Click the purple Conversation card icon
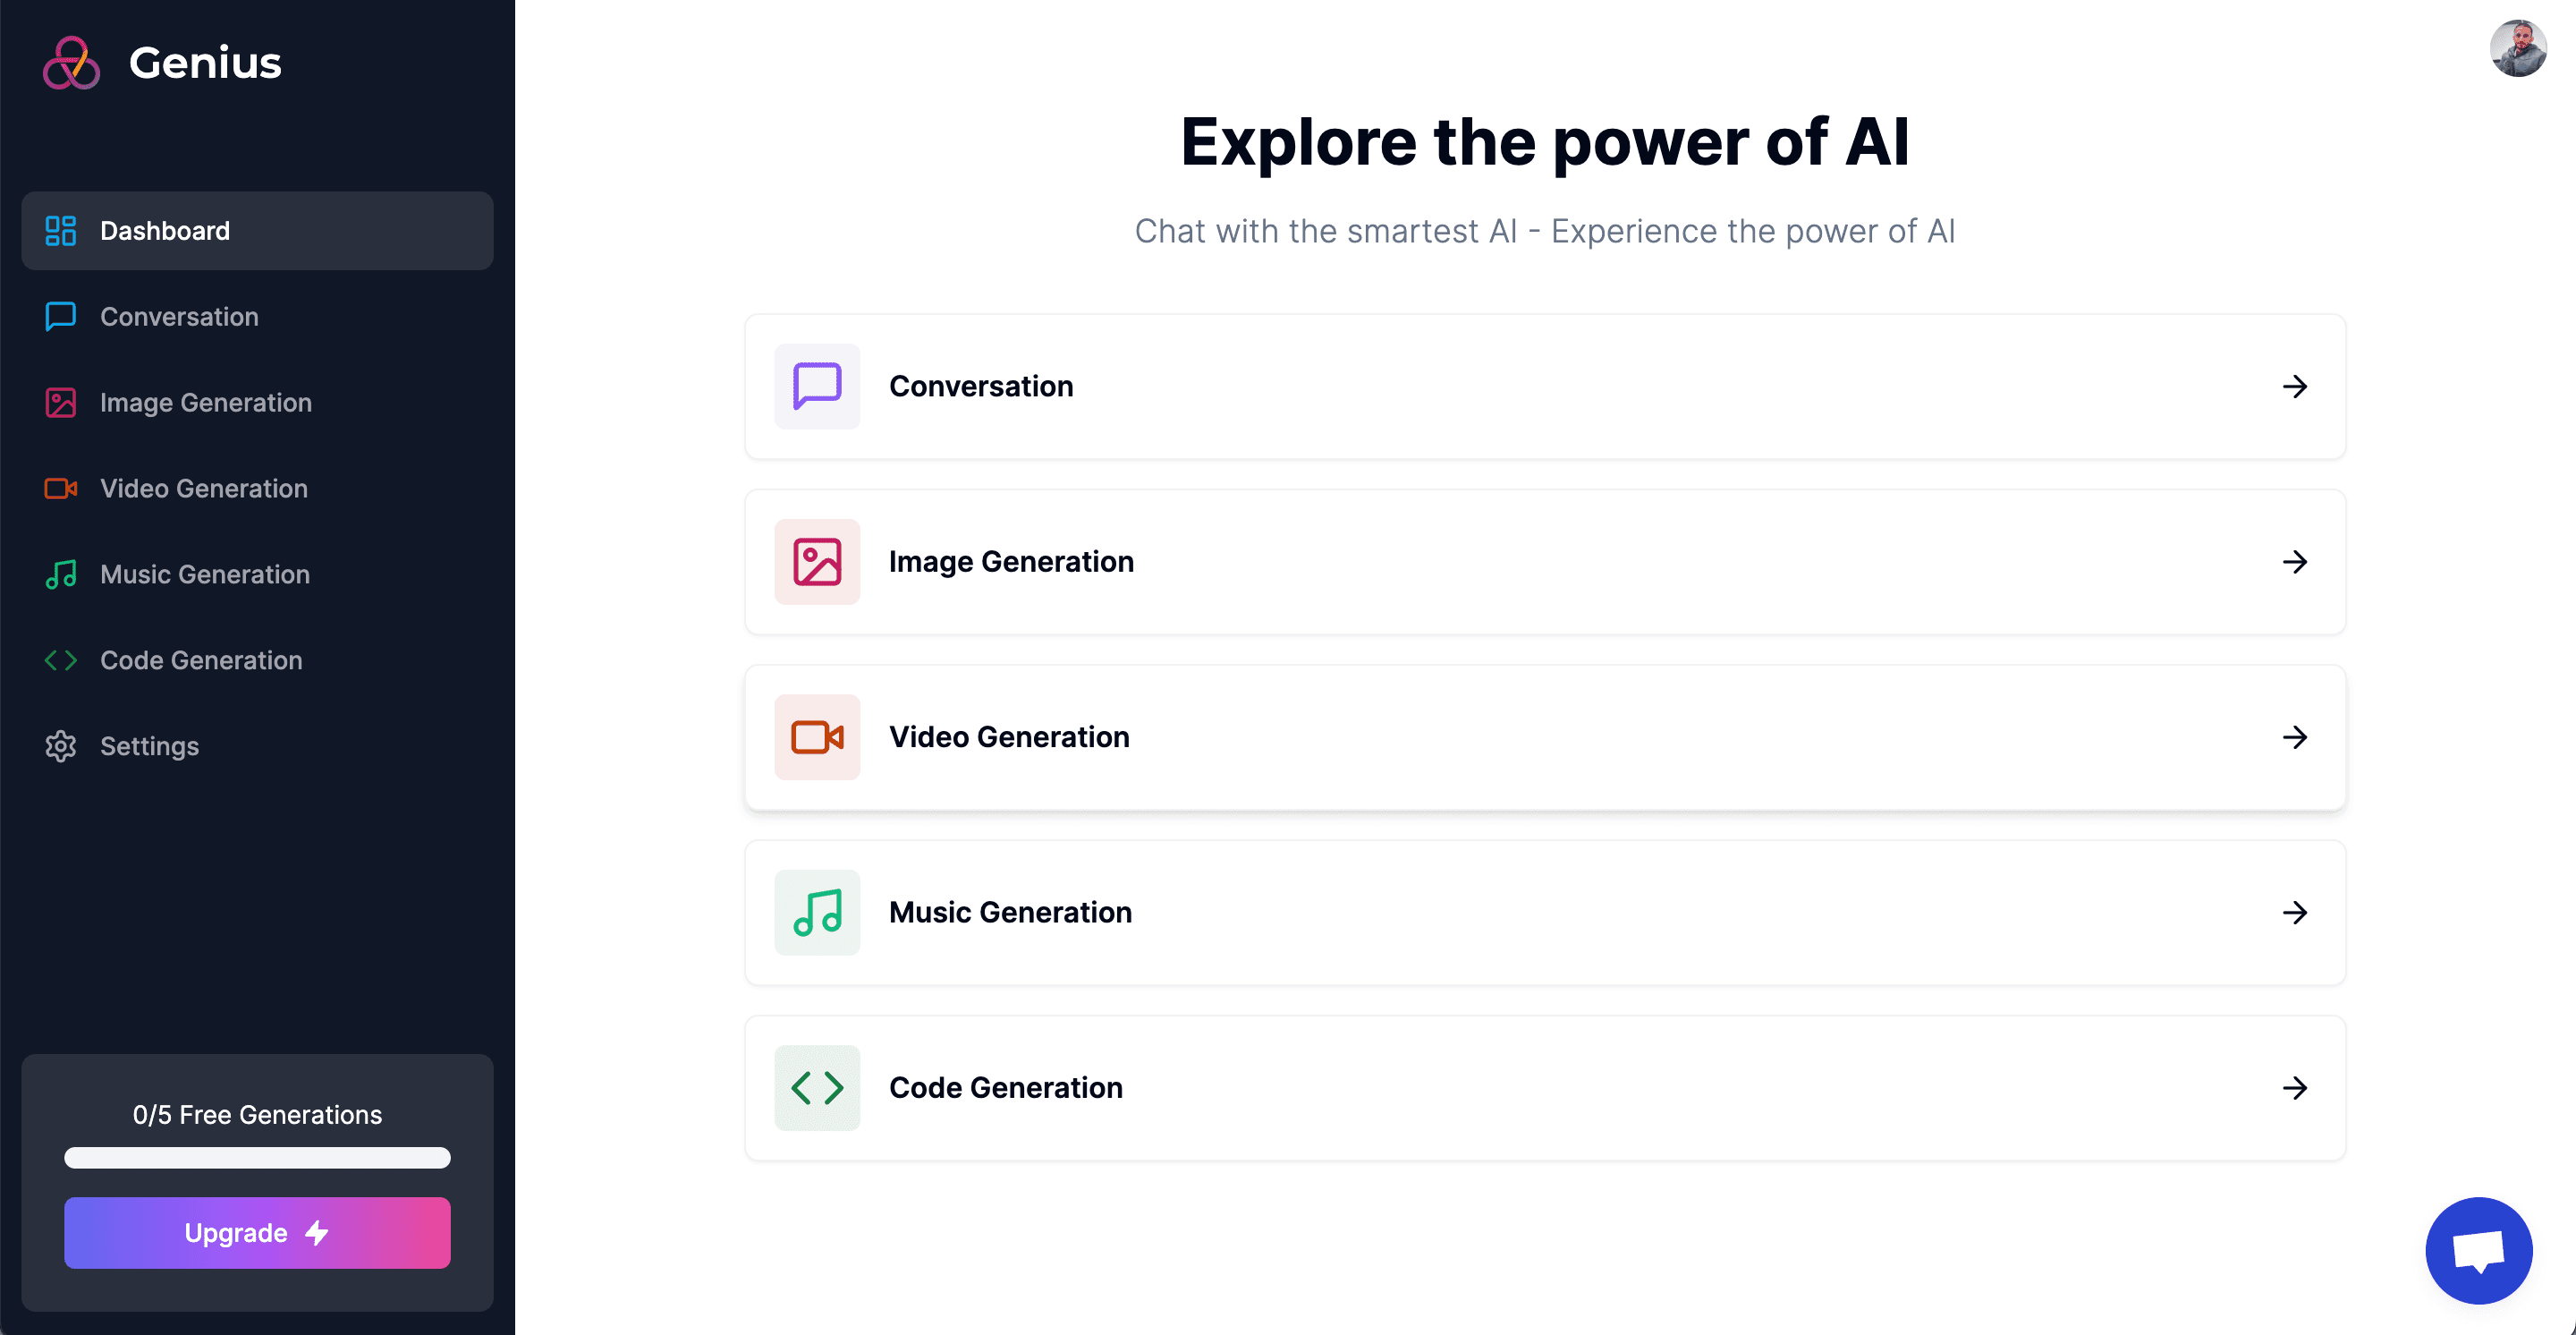This screenshot has height=1335, width=2576. tap(817, 387)
